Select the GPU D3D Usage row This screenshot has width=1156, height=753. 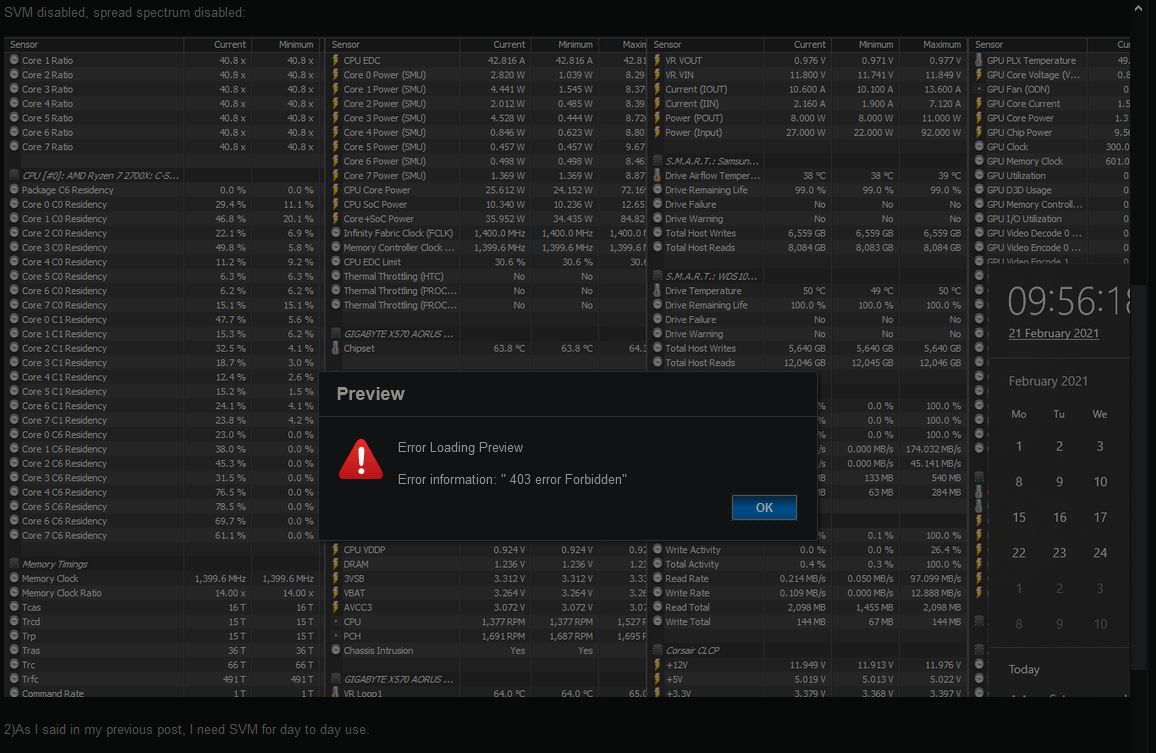[x=1051, y=190]
